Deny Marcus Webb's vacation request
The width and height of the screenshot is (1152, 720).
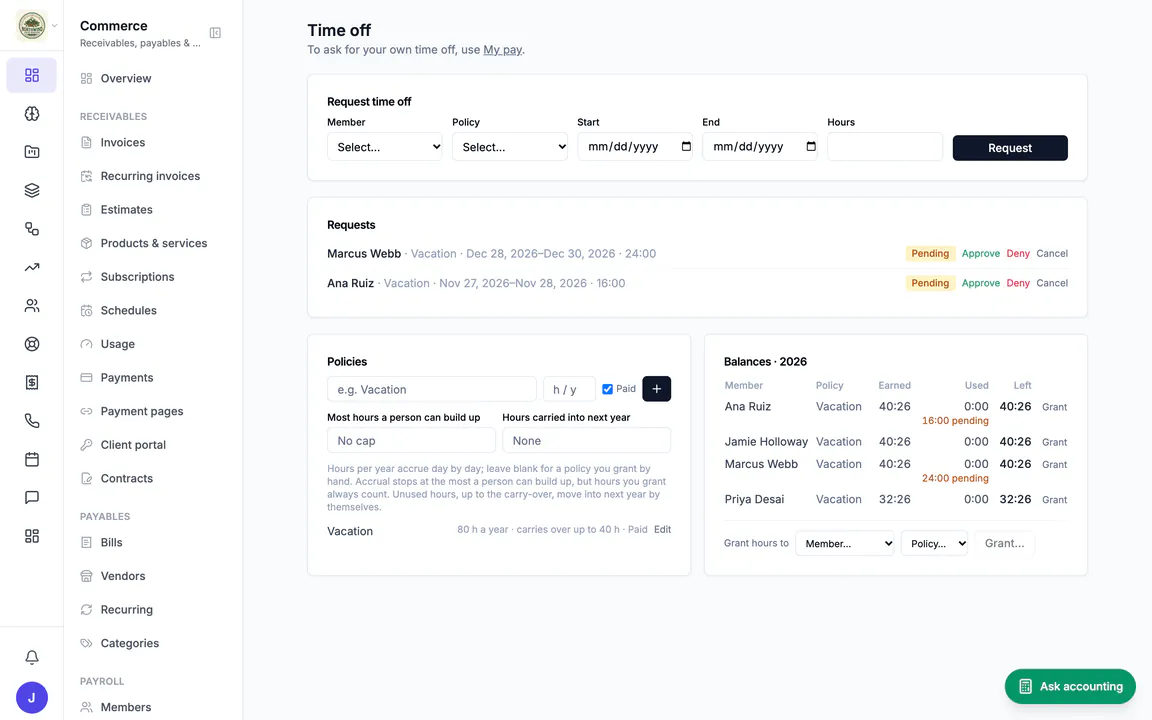click(x=1018, y=253)
